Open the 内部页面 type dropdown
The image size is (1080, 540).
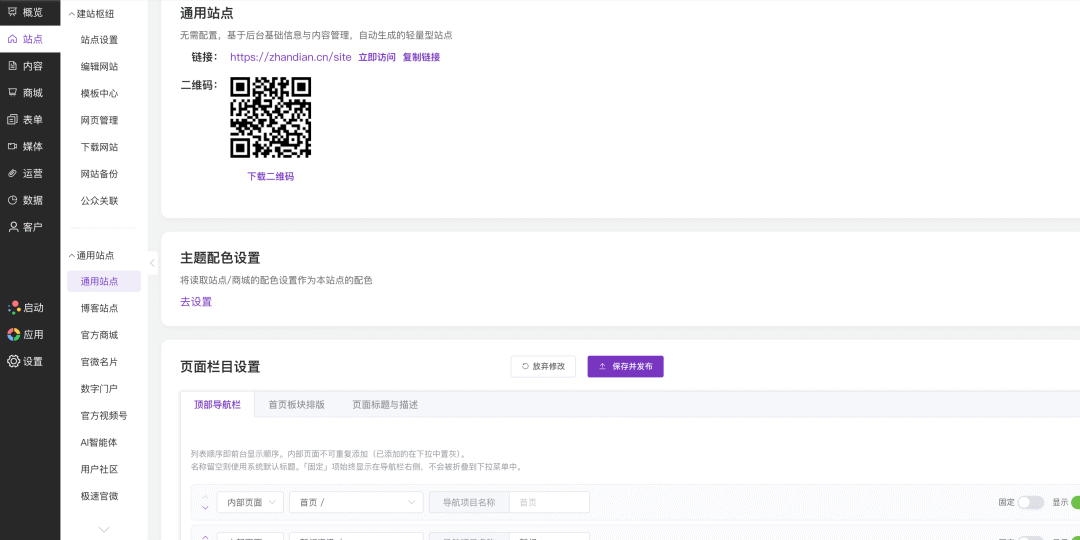[x=250, y=502]
